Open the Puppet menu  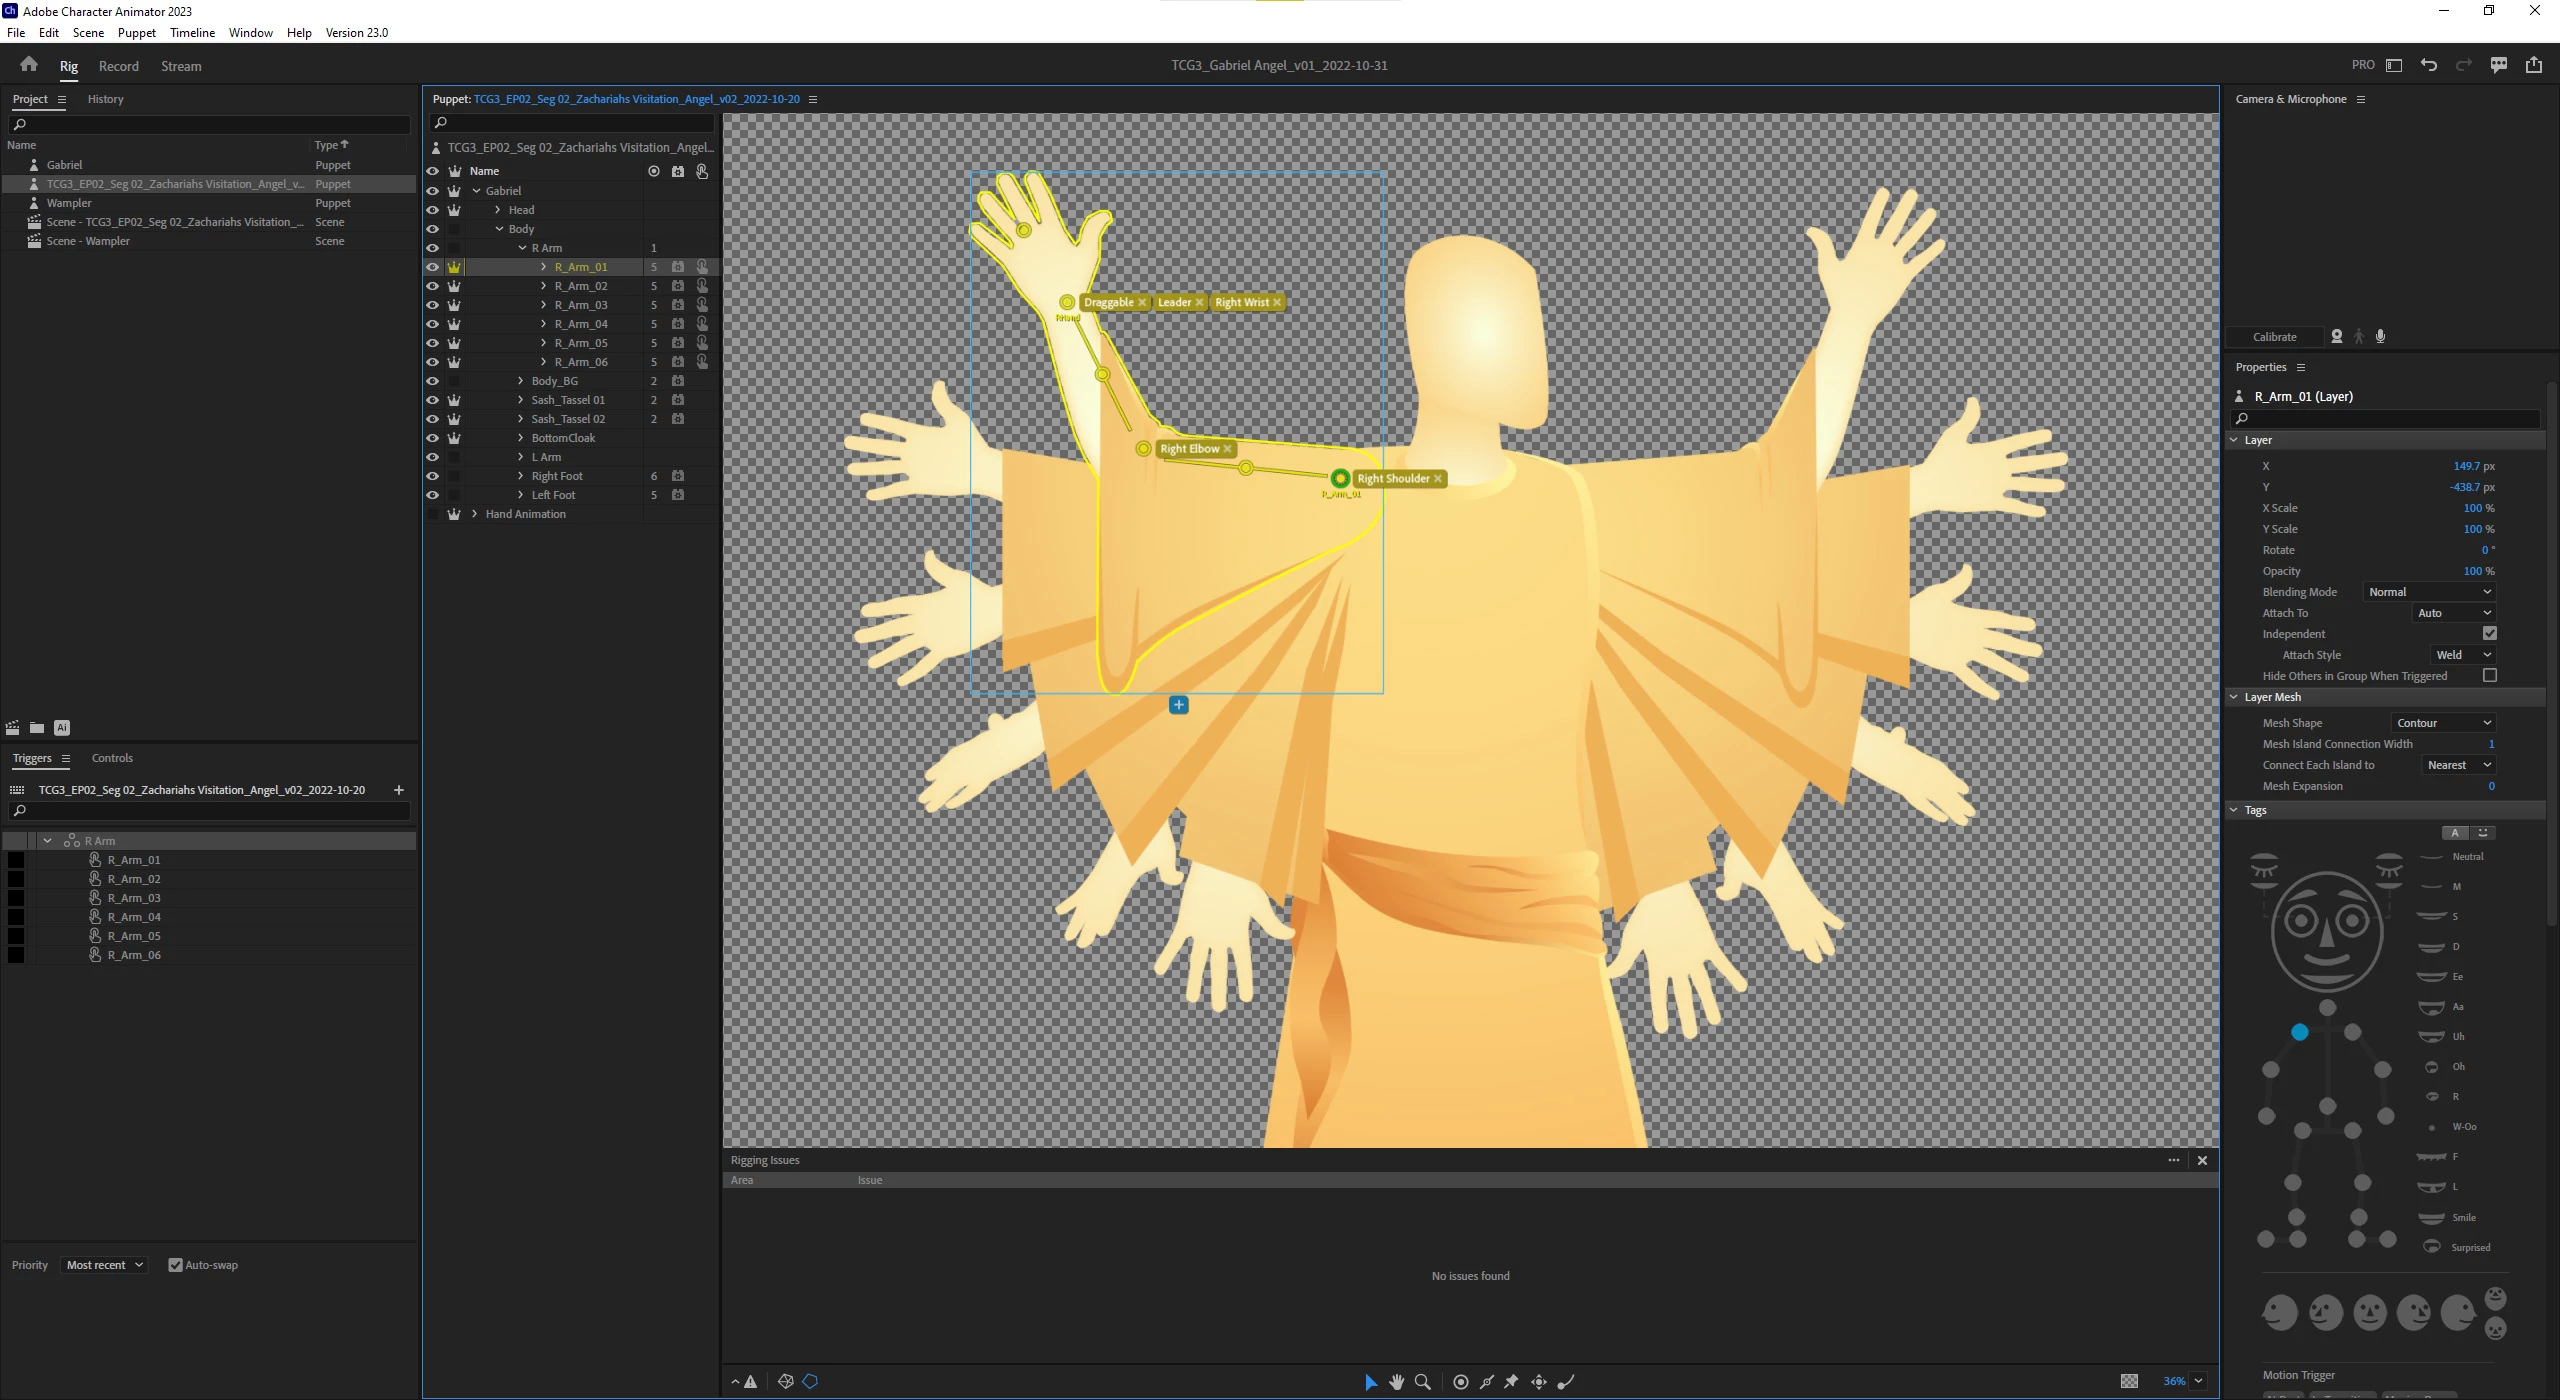[x=136, y=32]
